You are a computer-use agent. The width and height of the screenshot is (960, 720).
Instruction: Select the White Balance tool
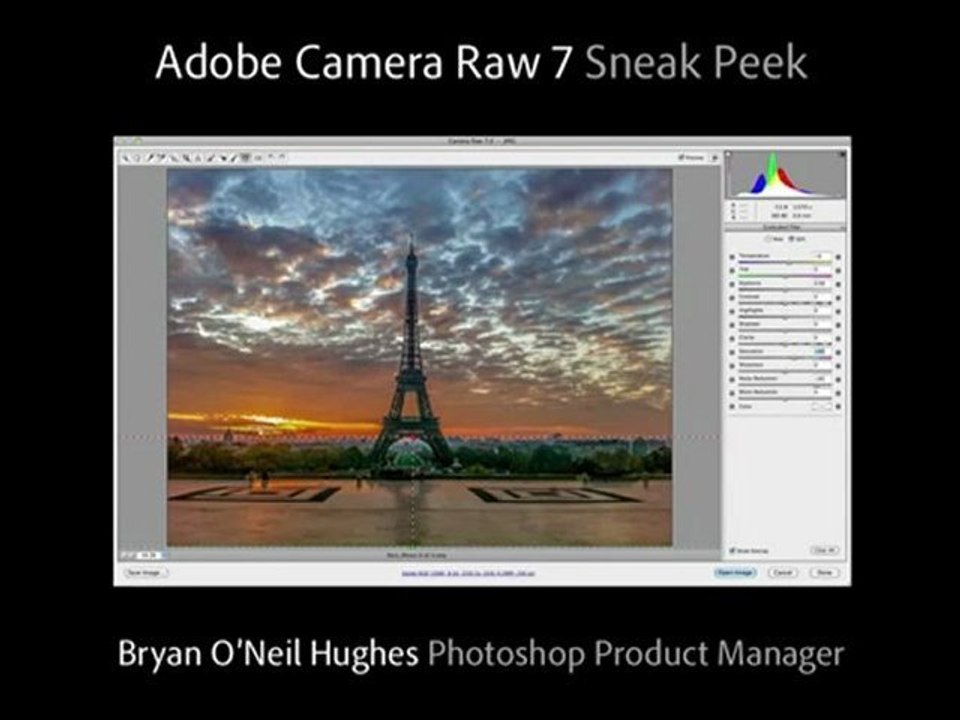click(150, 157)
